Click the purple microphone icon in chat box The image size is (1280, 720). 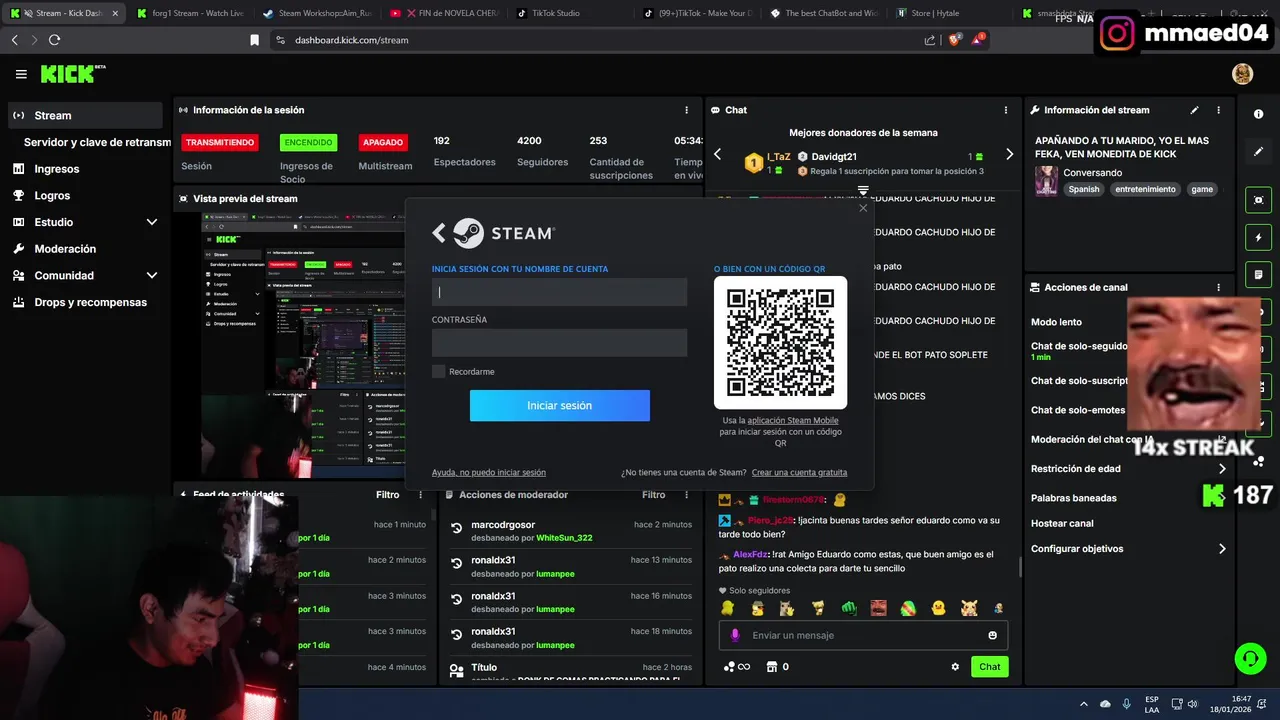[x=735, y=635]
